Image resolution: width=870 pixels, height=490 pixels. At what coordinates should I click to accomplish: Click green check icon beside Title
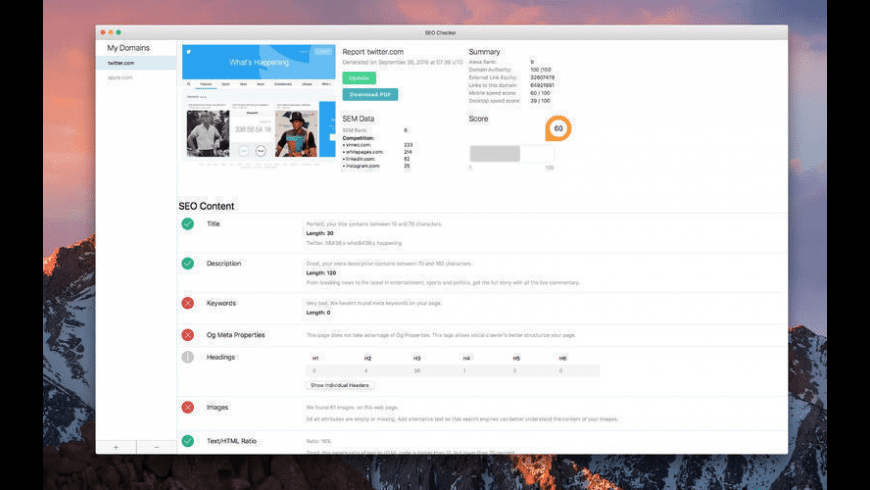pyautogui.click(x=188, y=224)
